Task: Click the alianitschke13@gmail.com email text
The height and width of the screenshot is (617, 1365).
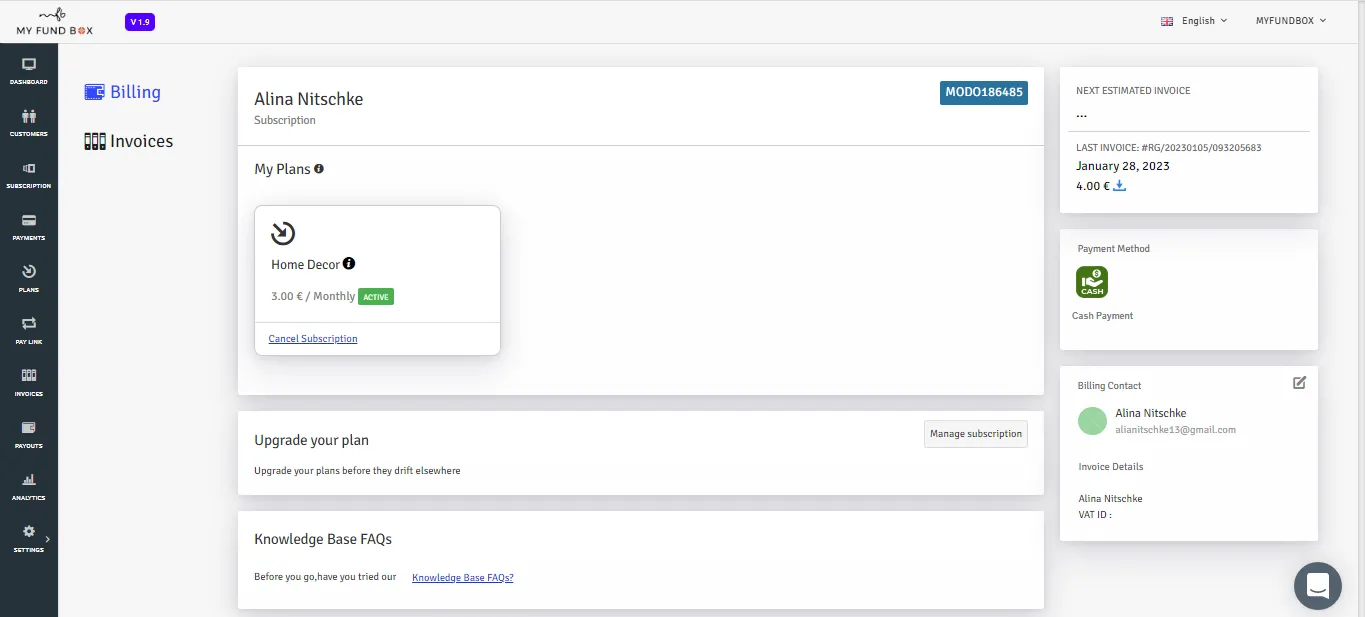Action: pos(1176,430)
